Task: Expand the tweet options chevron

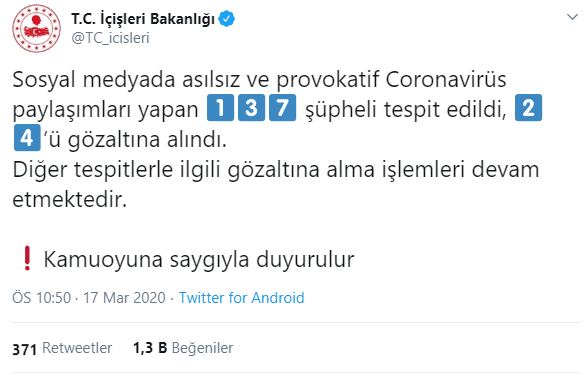Action: [x=572, y=17]
